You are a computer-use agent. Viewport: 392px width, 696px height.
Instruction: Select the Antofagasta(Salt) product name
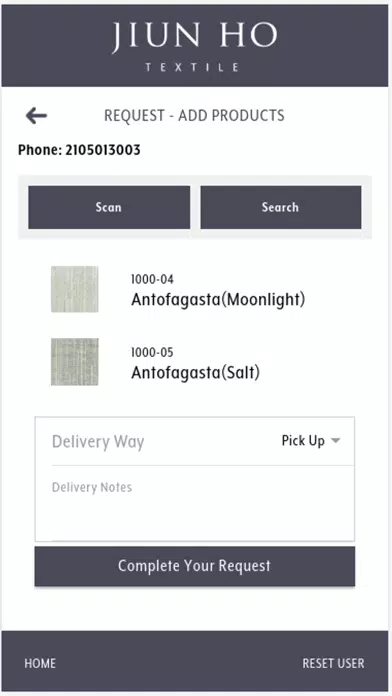195,372
